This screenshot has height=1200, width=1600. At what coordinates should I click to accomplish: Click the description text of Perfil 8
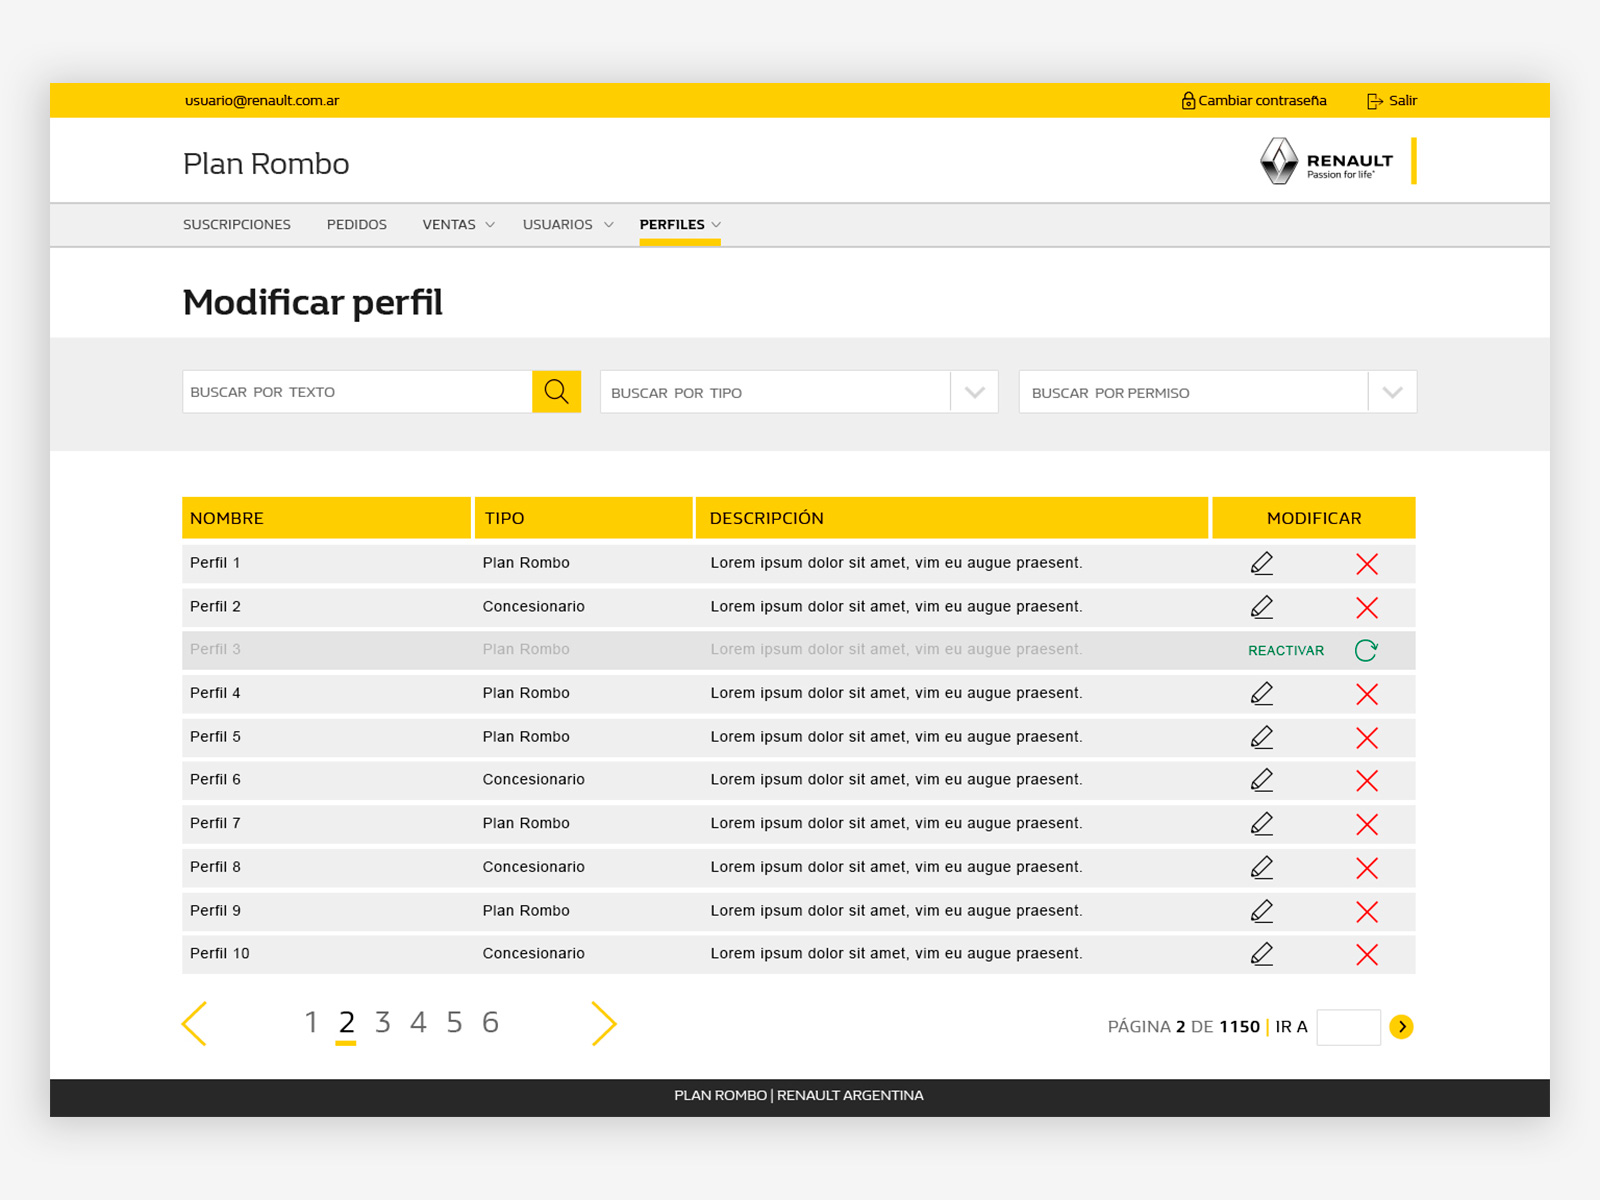point(896,867)
